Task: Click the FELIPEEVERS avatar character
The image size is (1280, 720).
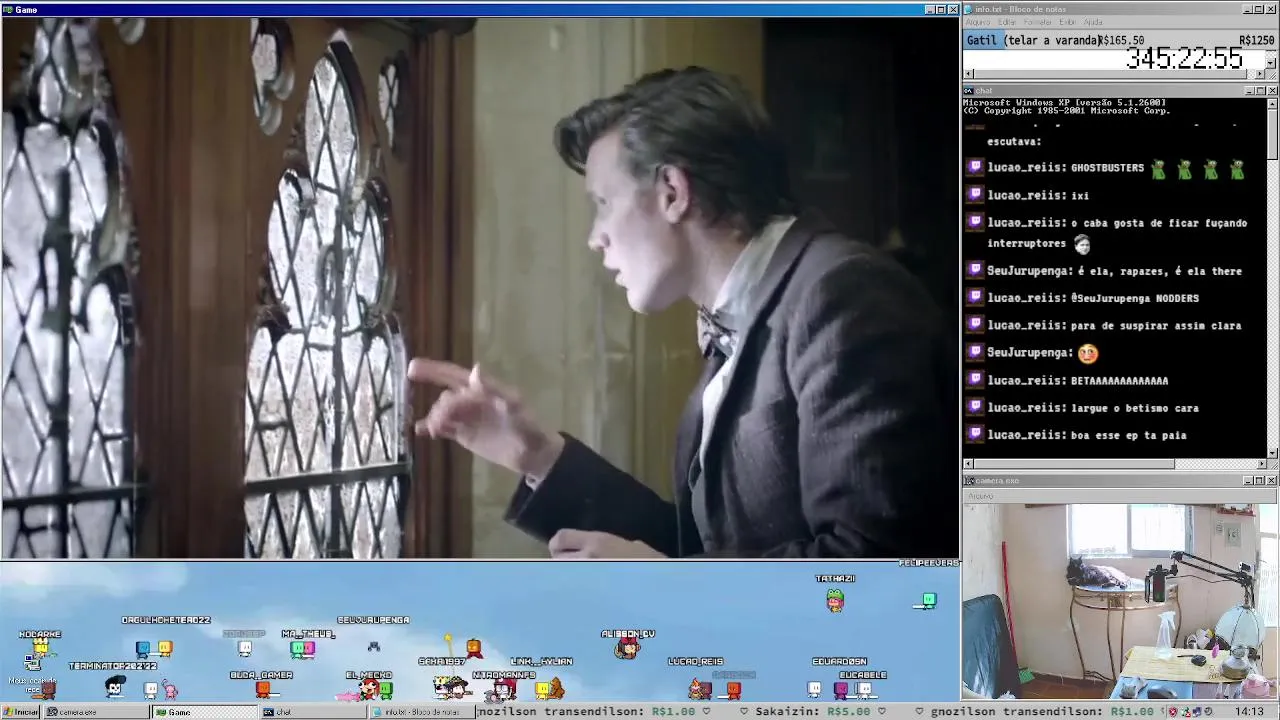Action: click(929, 600)
